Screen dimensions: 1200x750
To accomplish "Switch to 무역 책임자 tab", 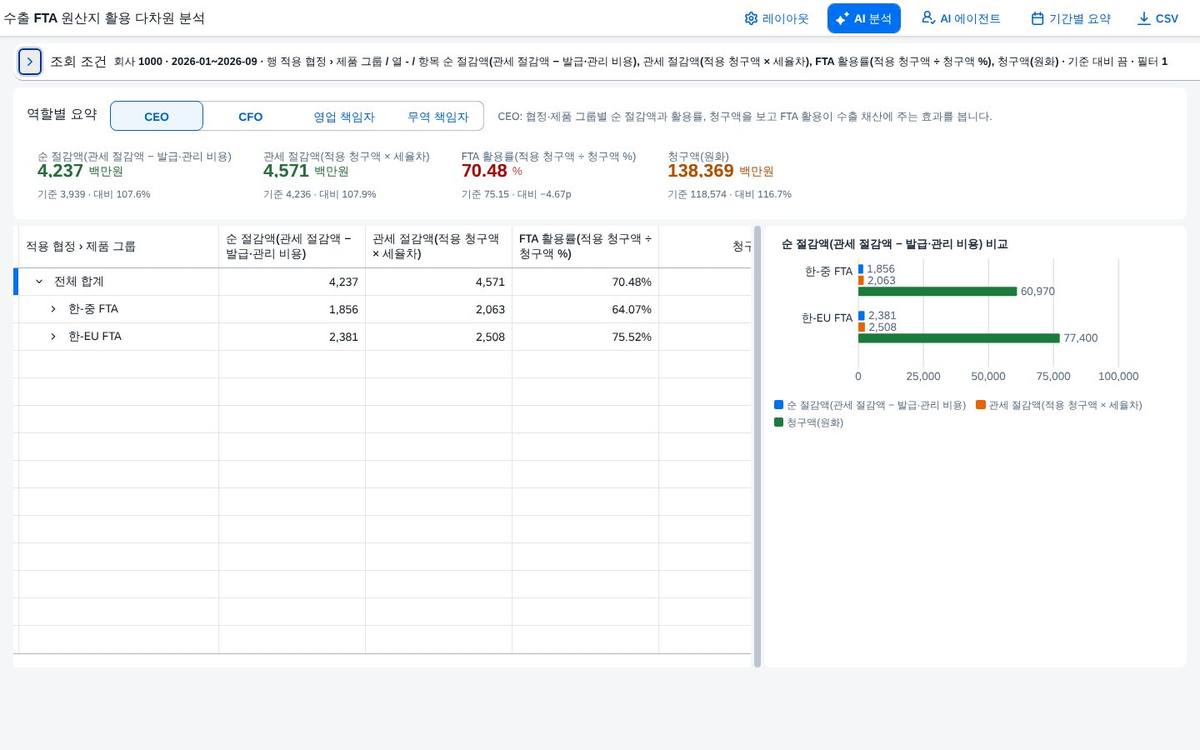I will click(x=437, y=116).
